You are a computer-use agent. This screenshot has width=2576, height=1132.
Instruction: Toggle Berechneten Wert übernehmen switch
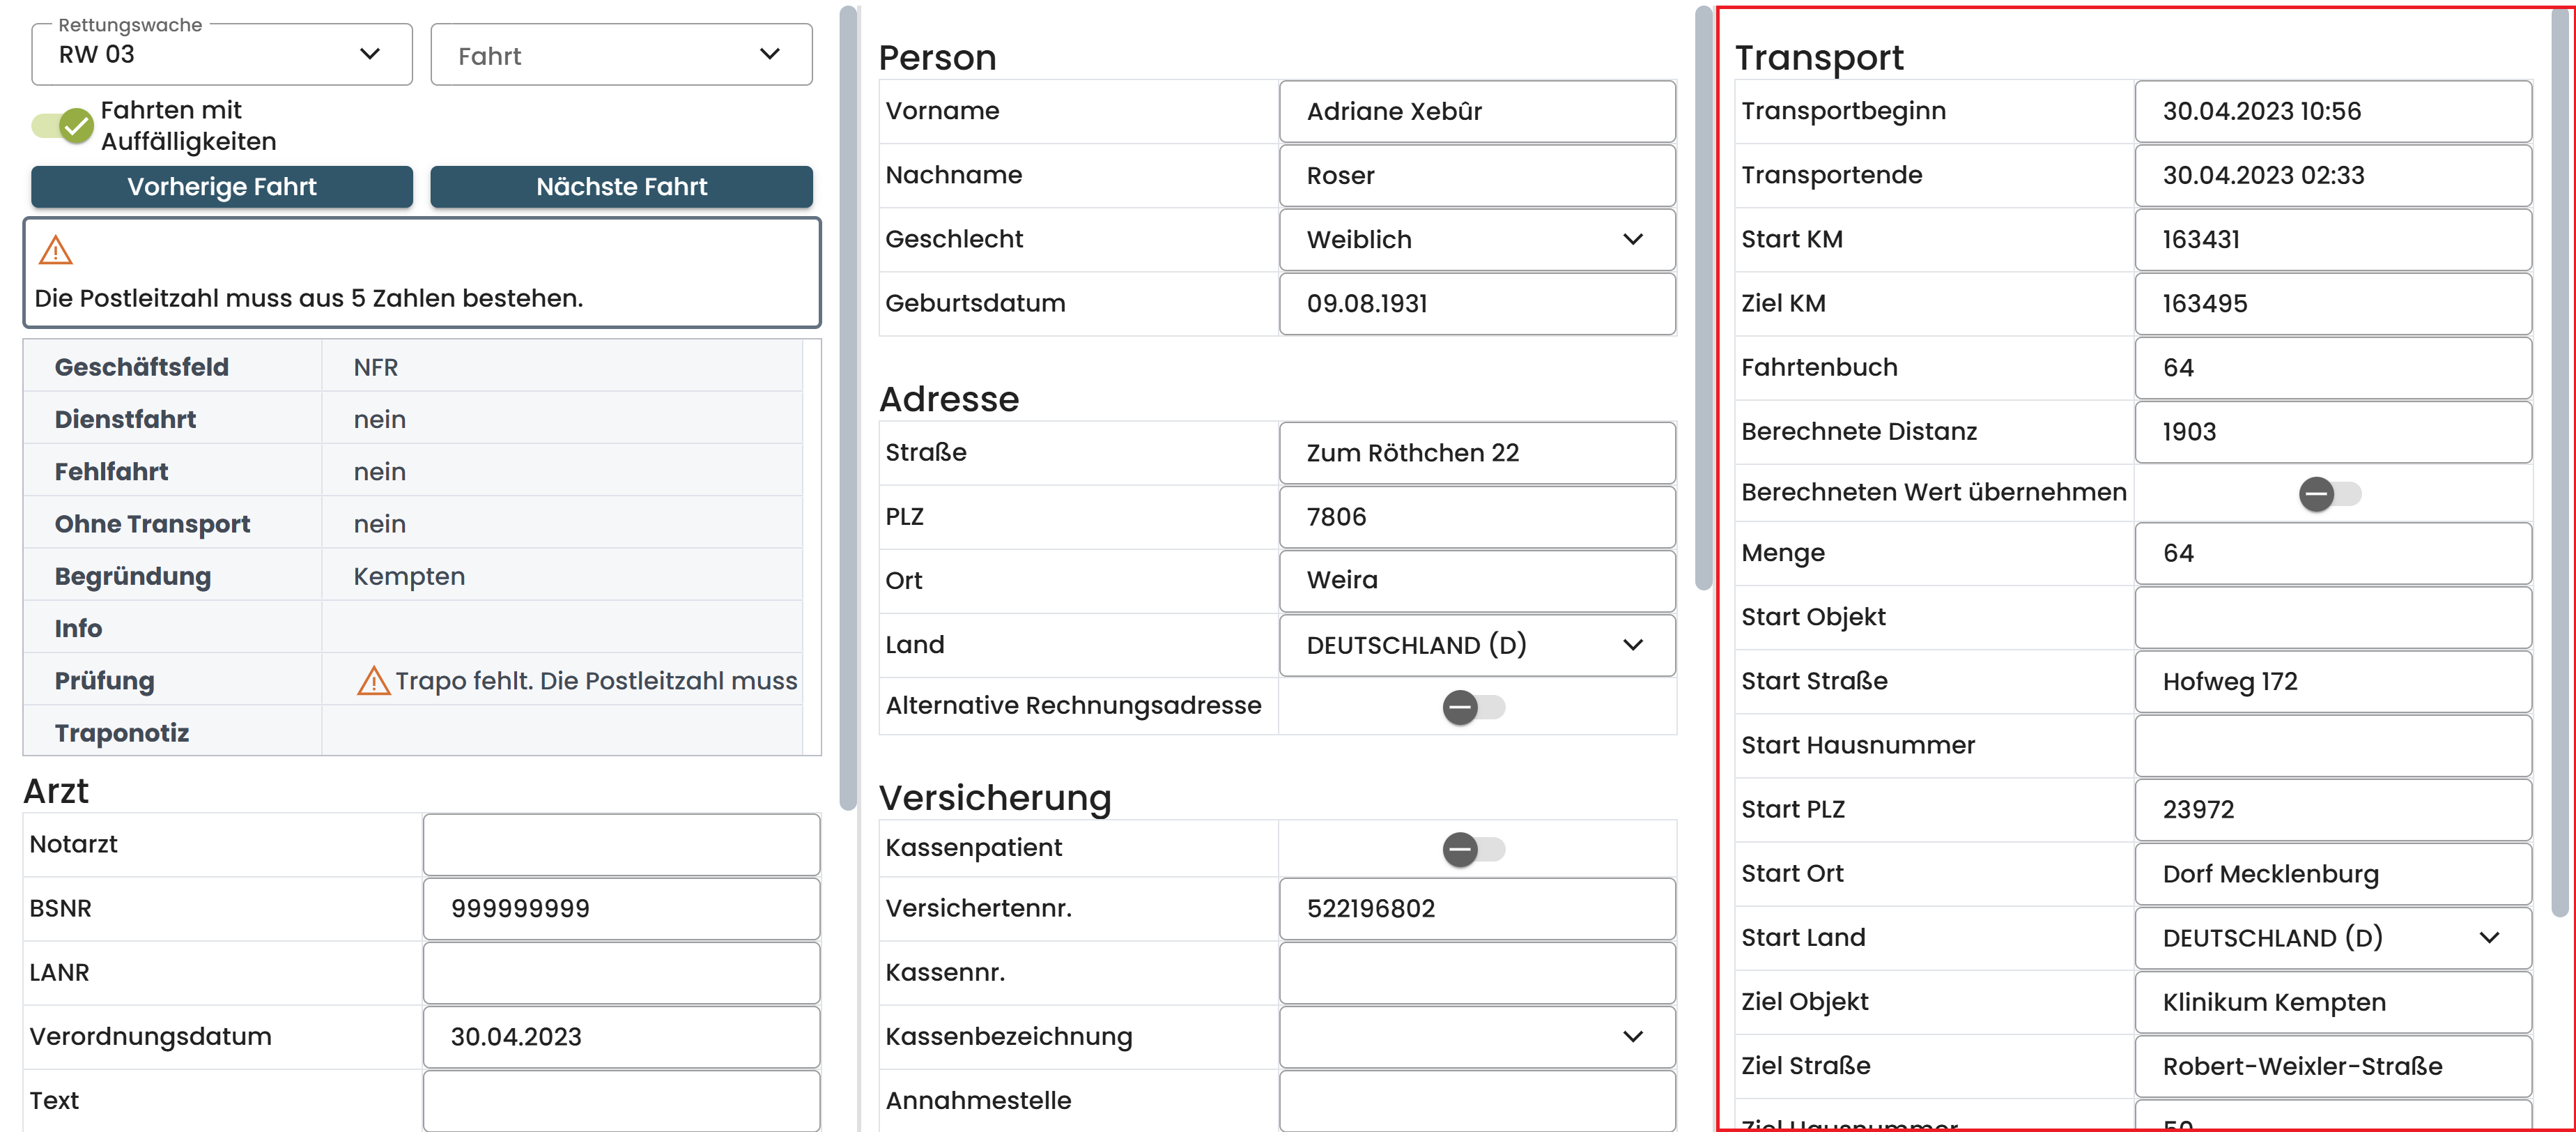(2329, 493)
